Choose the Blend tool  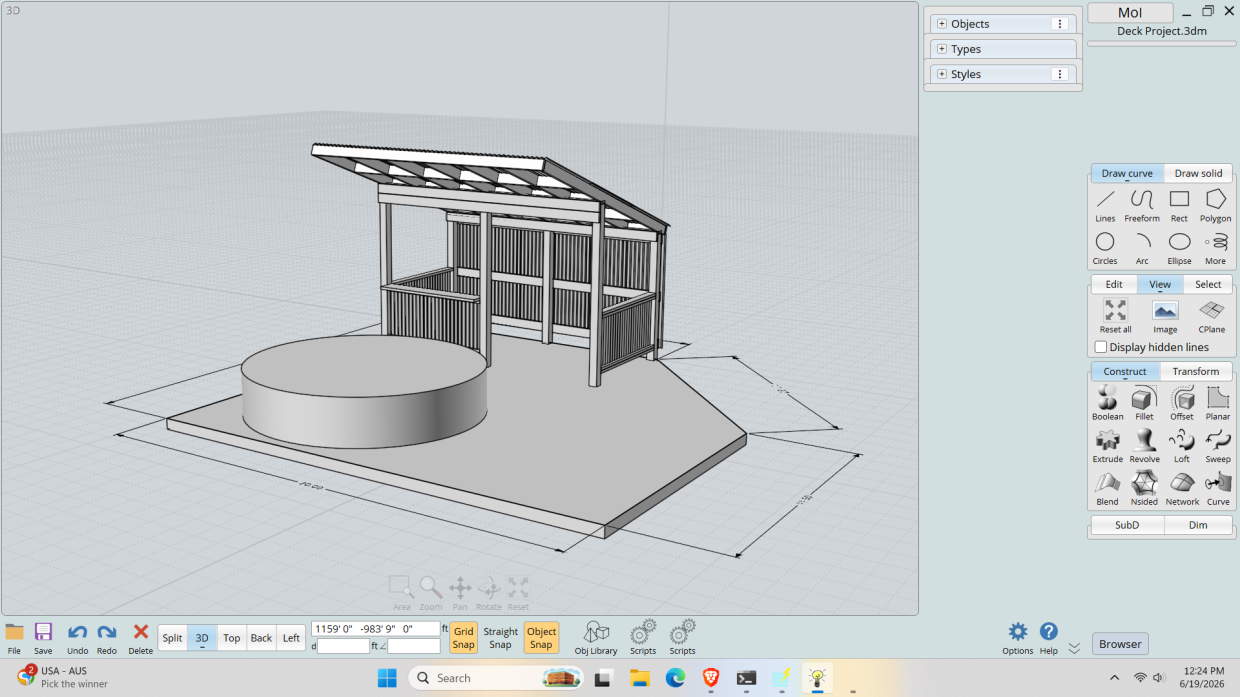click(1107, 489)
